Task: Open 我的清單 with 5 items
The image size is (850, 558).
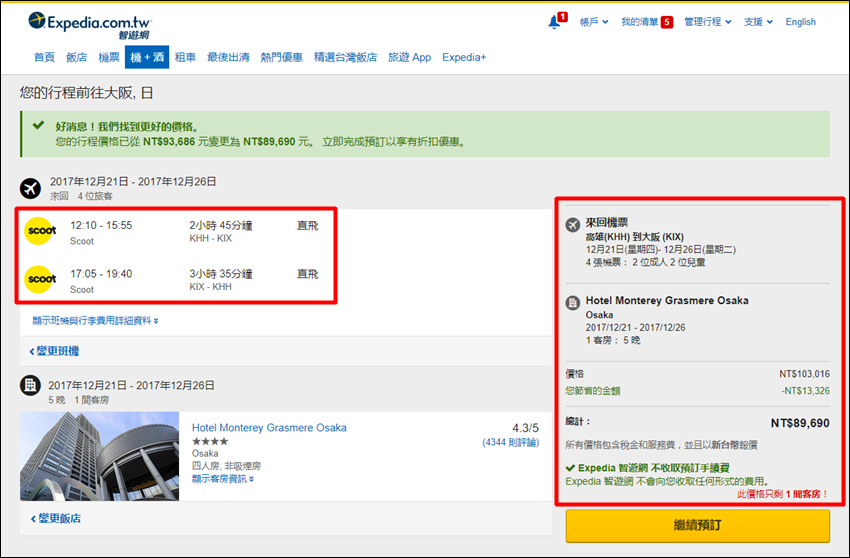Action: pos(647,22)
